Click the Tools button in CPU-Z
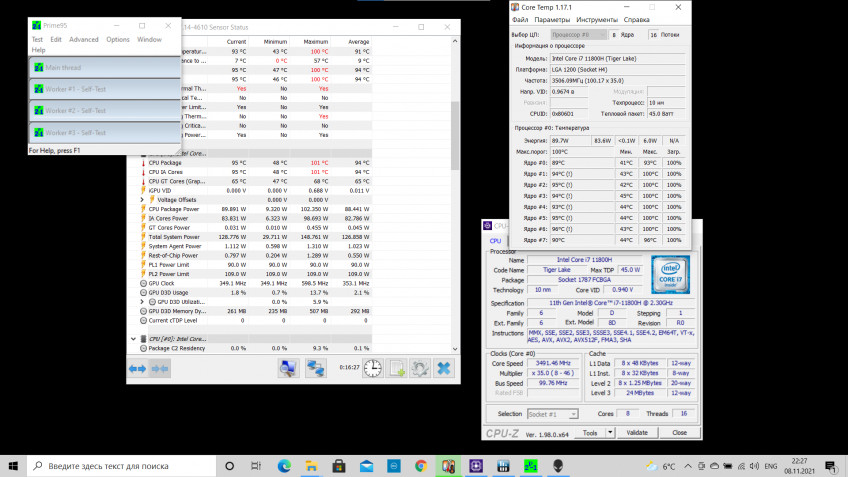The width and height of the screenshot is (848, 477). pos(590,433)
